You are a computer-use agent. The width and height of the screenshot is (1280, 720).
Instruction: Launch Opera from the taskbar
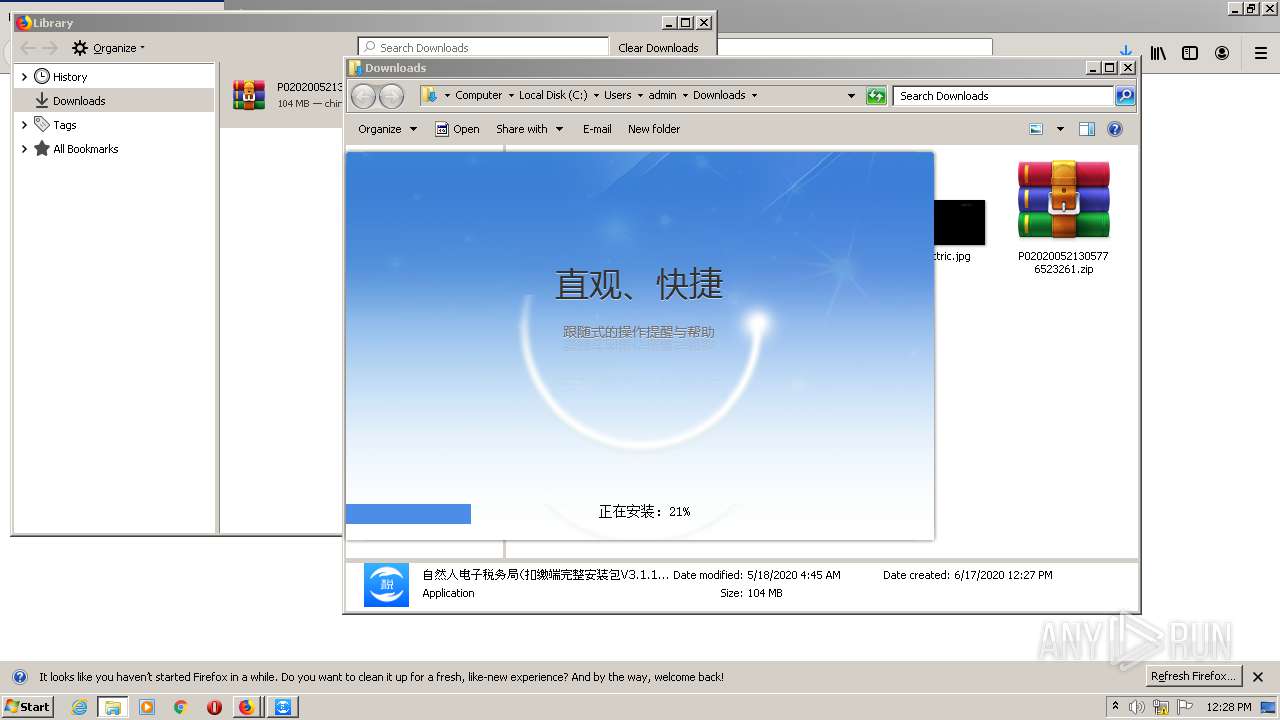coord(214,707)
